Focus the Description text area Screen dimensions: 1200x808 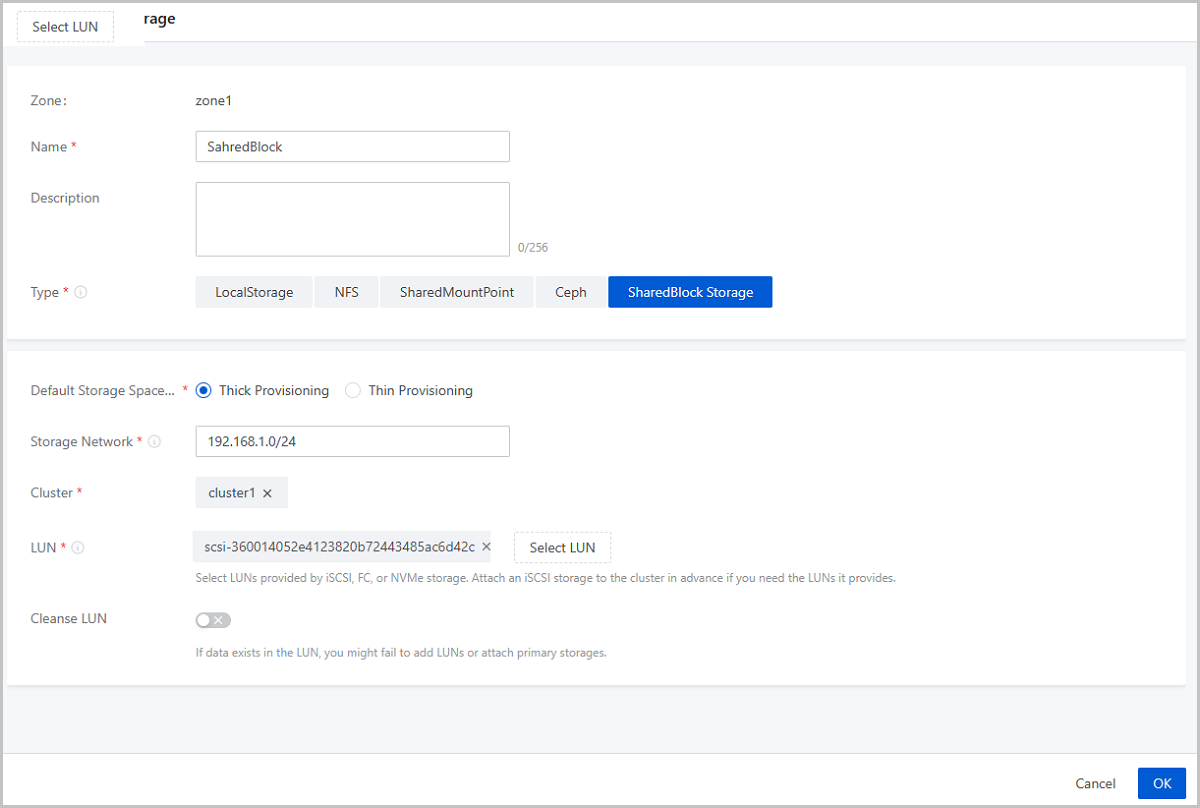(352, 219)
